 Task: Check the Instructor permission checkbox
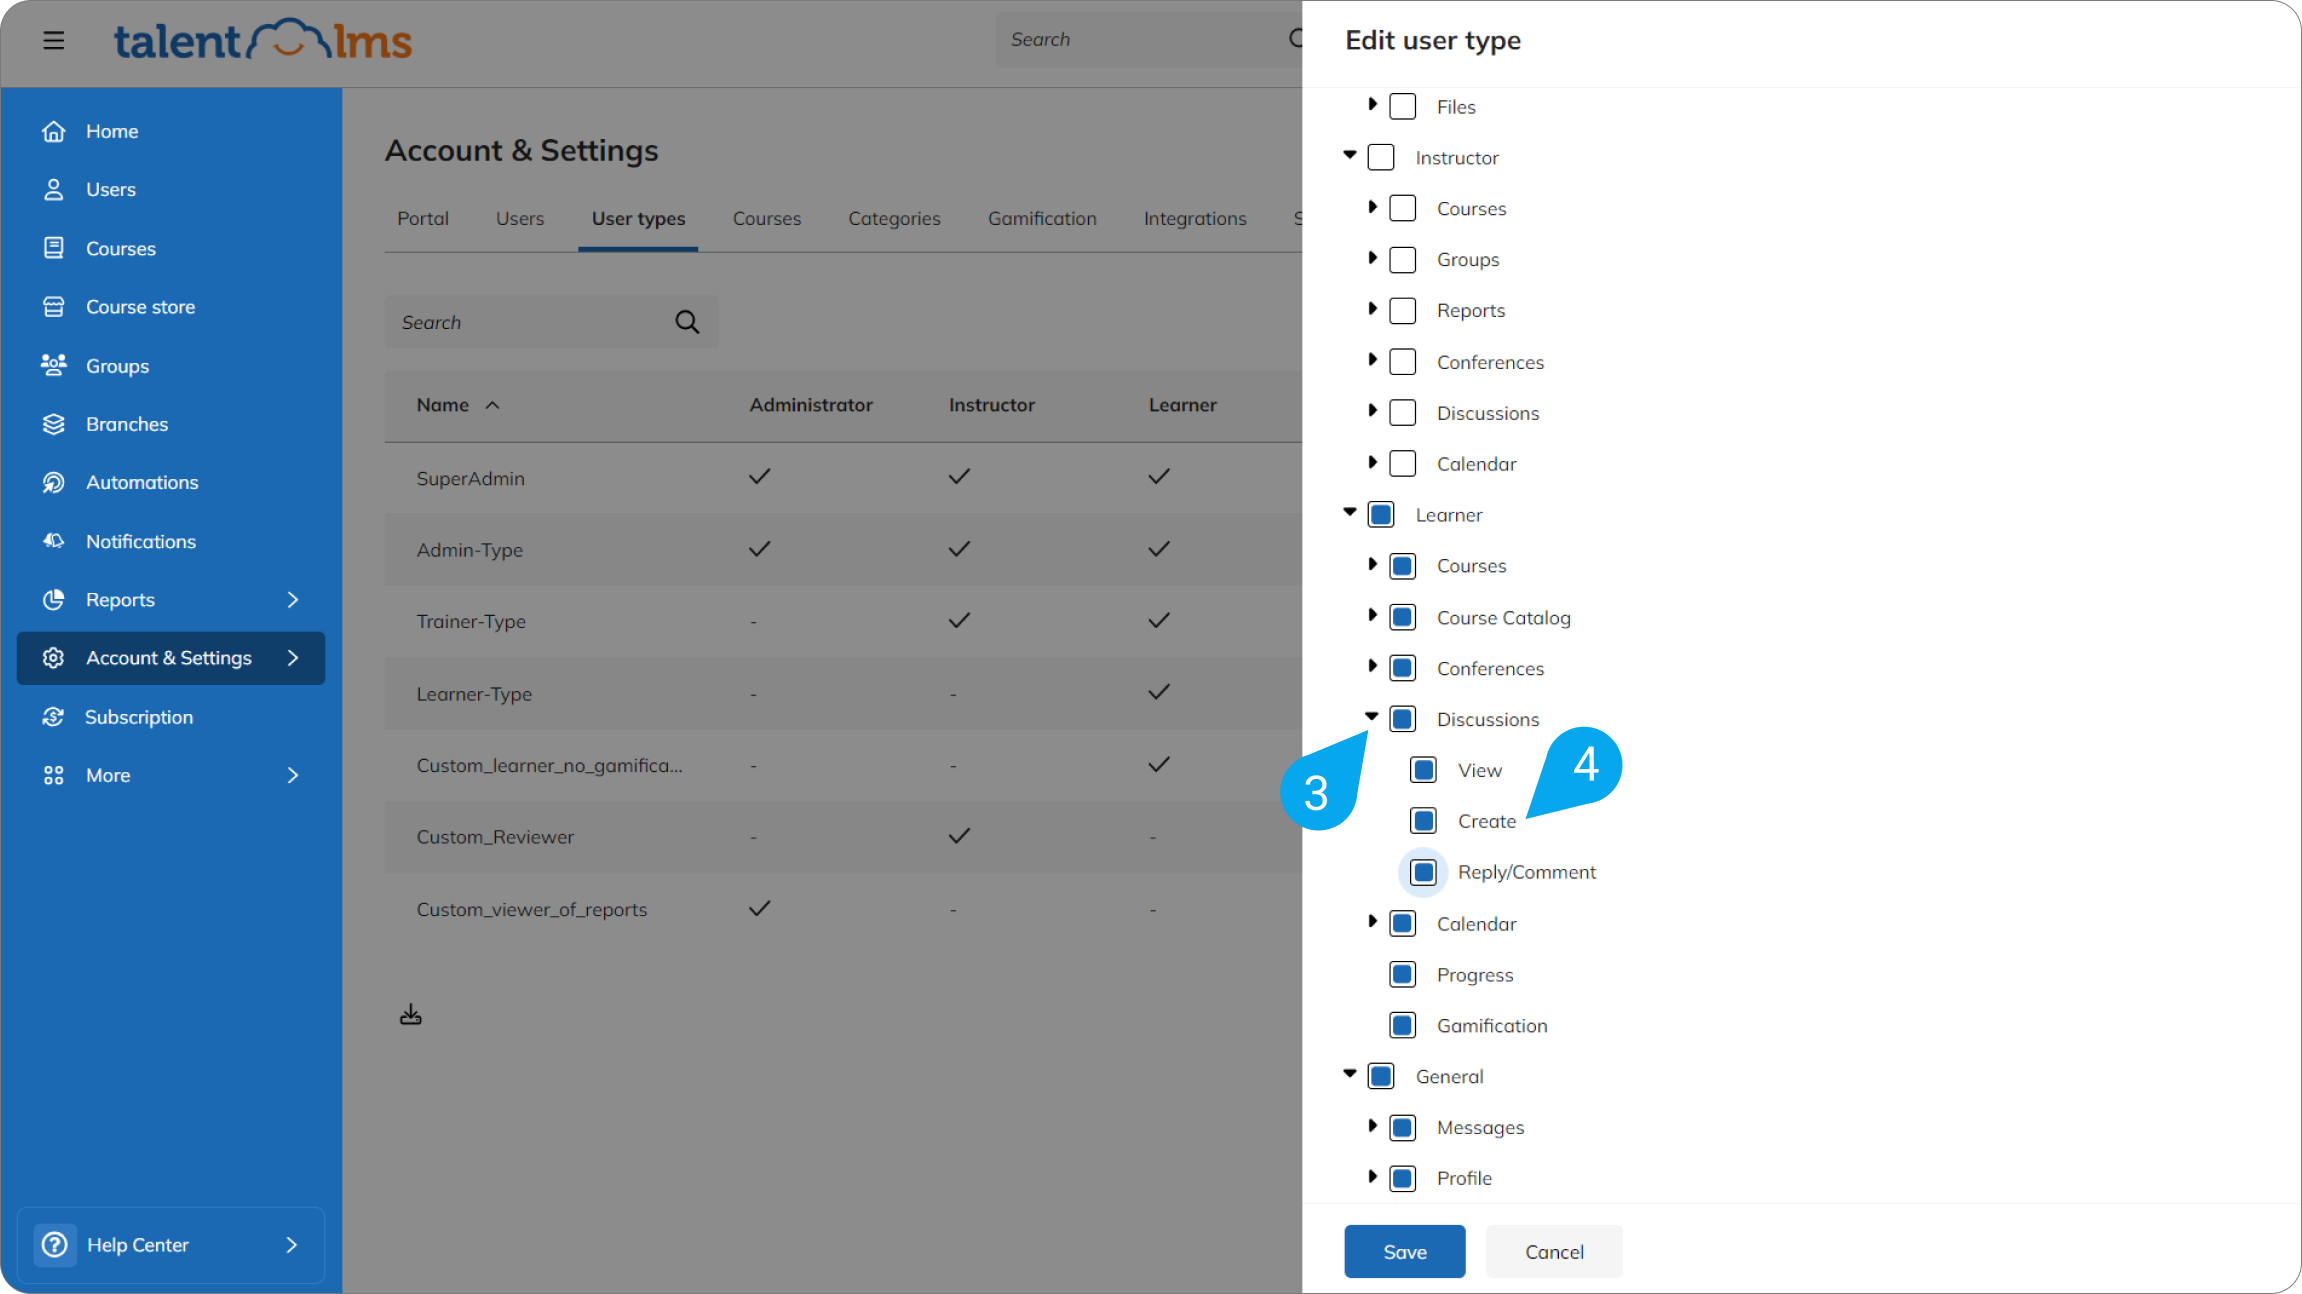coord(1381,157)
